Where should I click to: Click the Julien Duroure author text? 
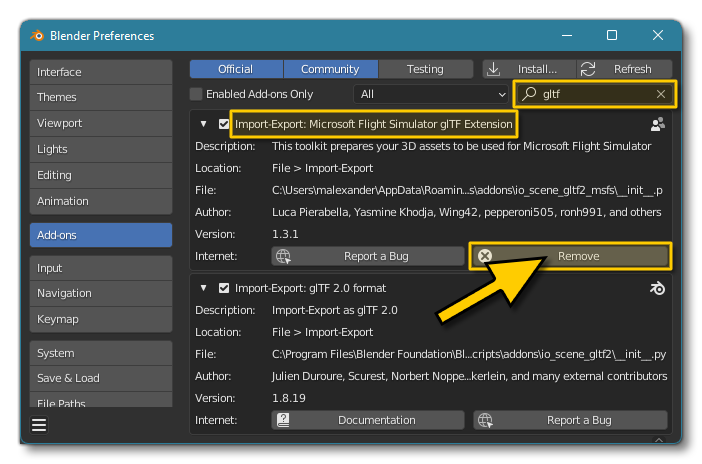pos(469,376)
